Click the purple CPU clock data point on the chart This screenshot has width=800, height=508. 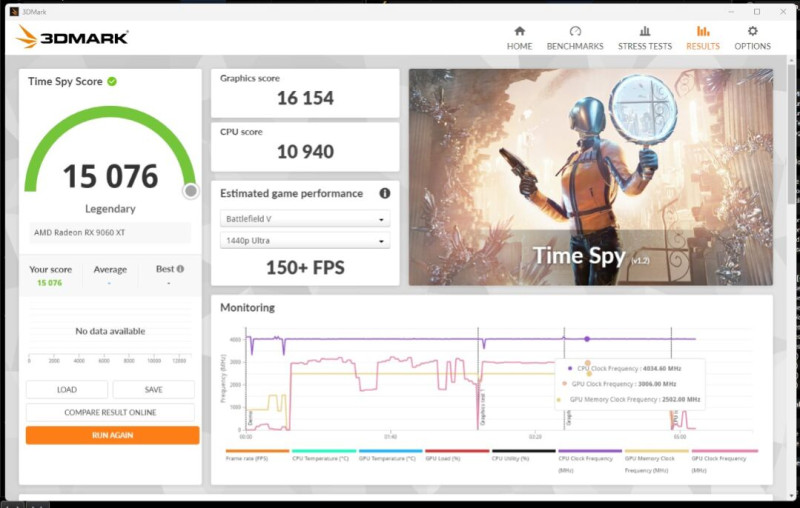(587, 339)
